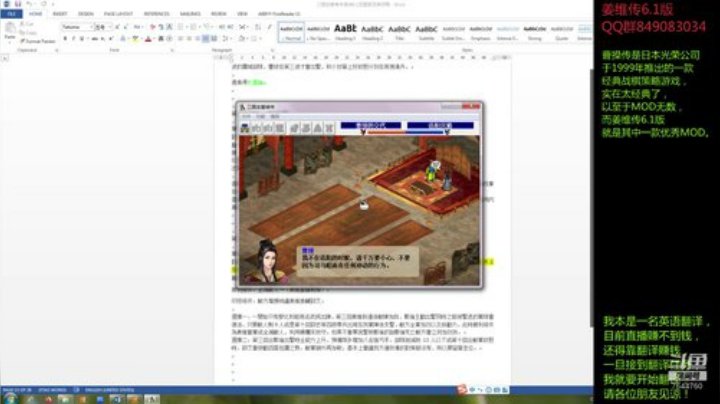Toggle Subscript formatting
The height and width of the screenshot is (404, 720).
pyautogui.click(x=103, y=39)
